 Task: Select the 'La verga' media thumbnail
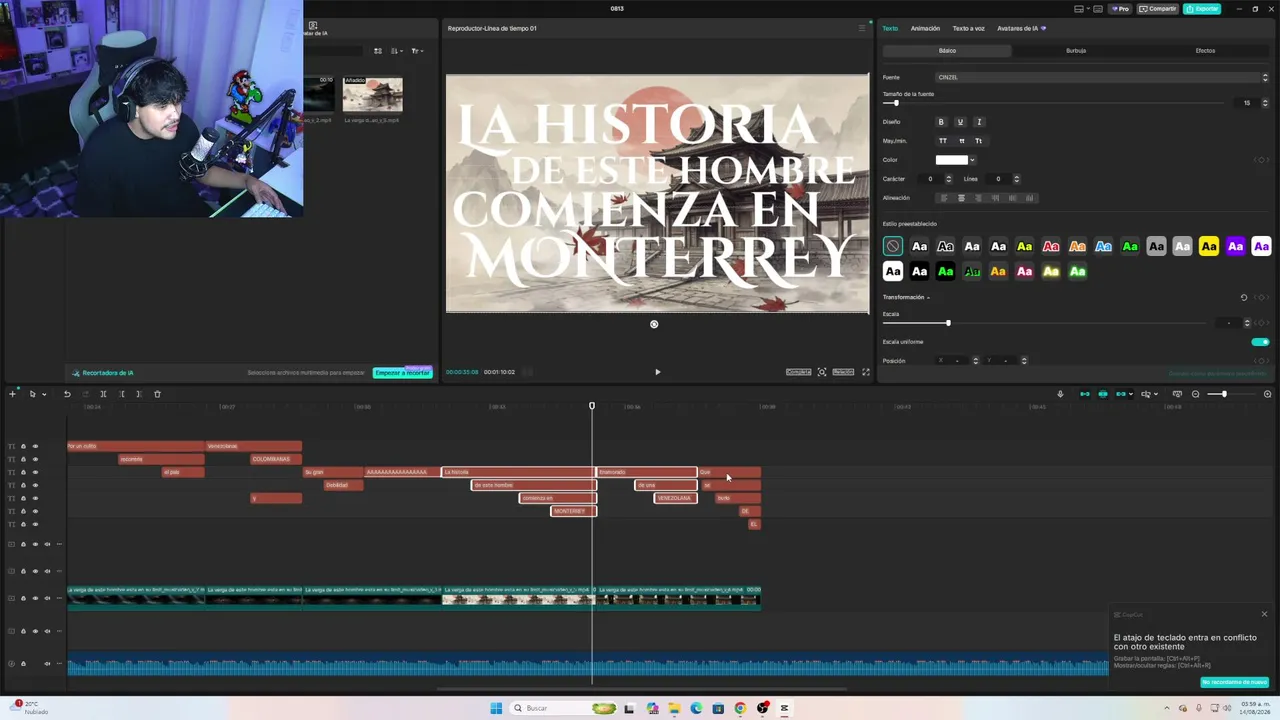372,95
